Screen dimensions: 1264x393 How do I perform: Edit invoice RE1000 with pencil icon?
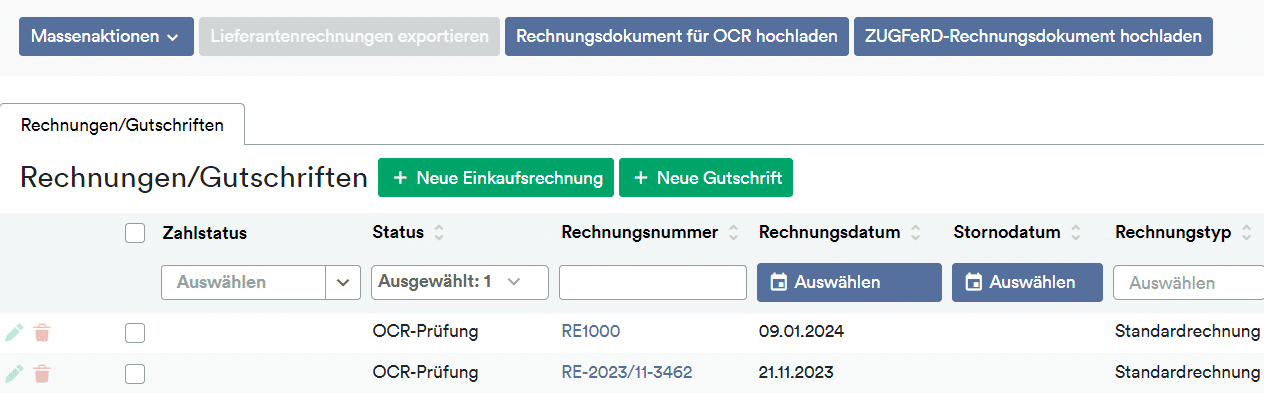(x=14, y=333)
